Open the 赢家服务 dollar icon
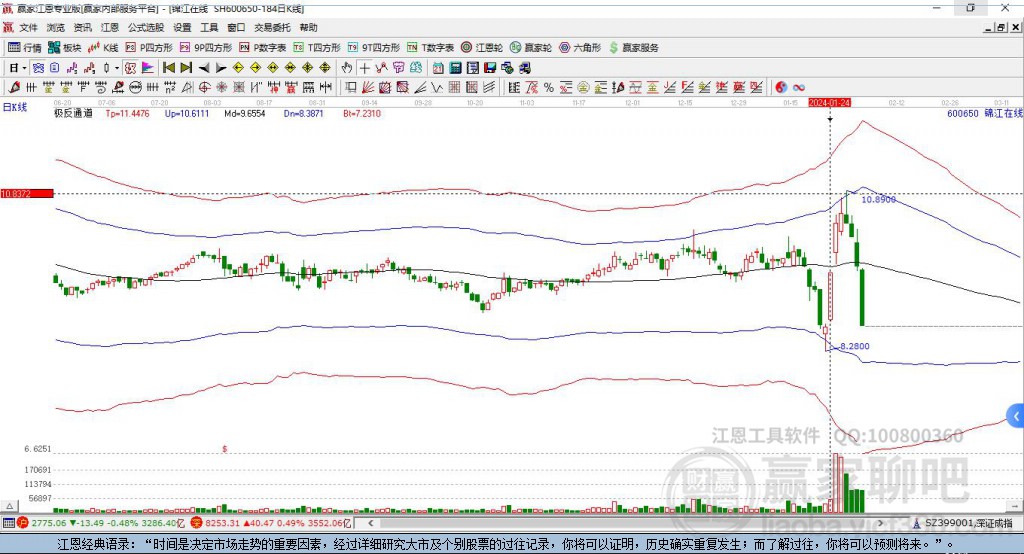This screenshot has height=554, width=1024. (633, 48)
